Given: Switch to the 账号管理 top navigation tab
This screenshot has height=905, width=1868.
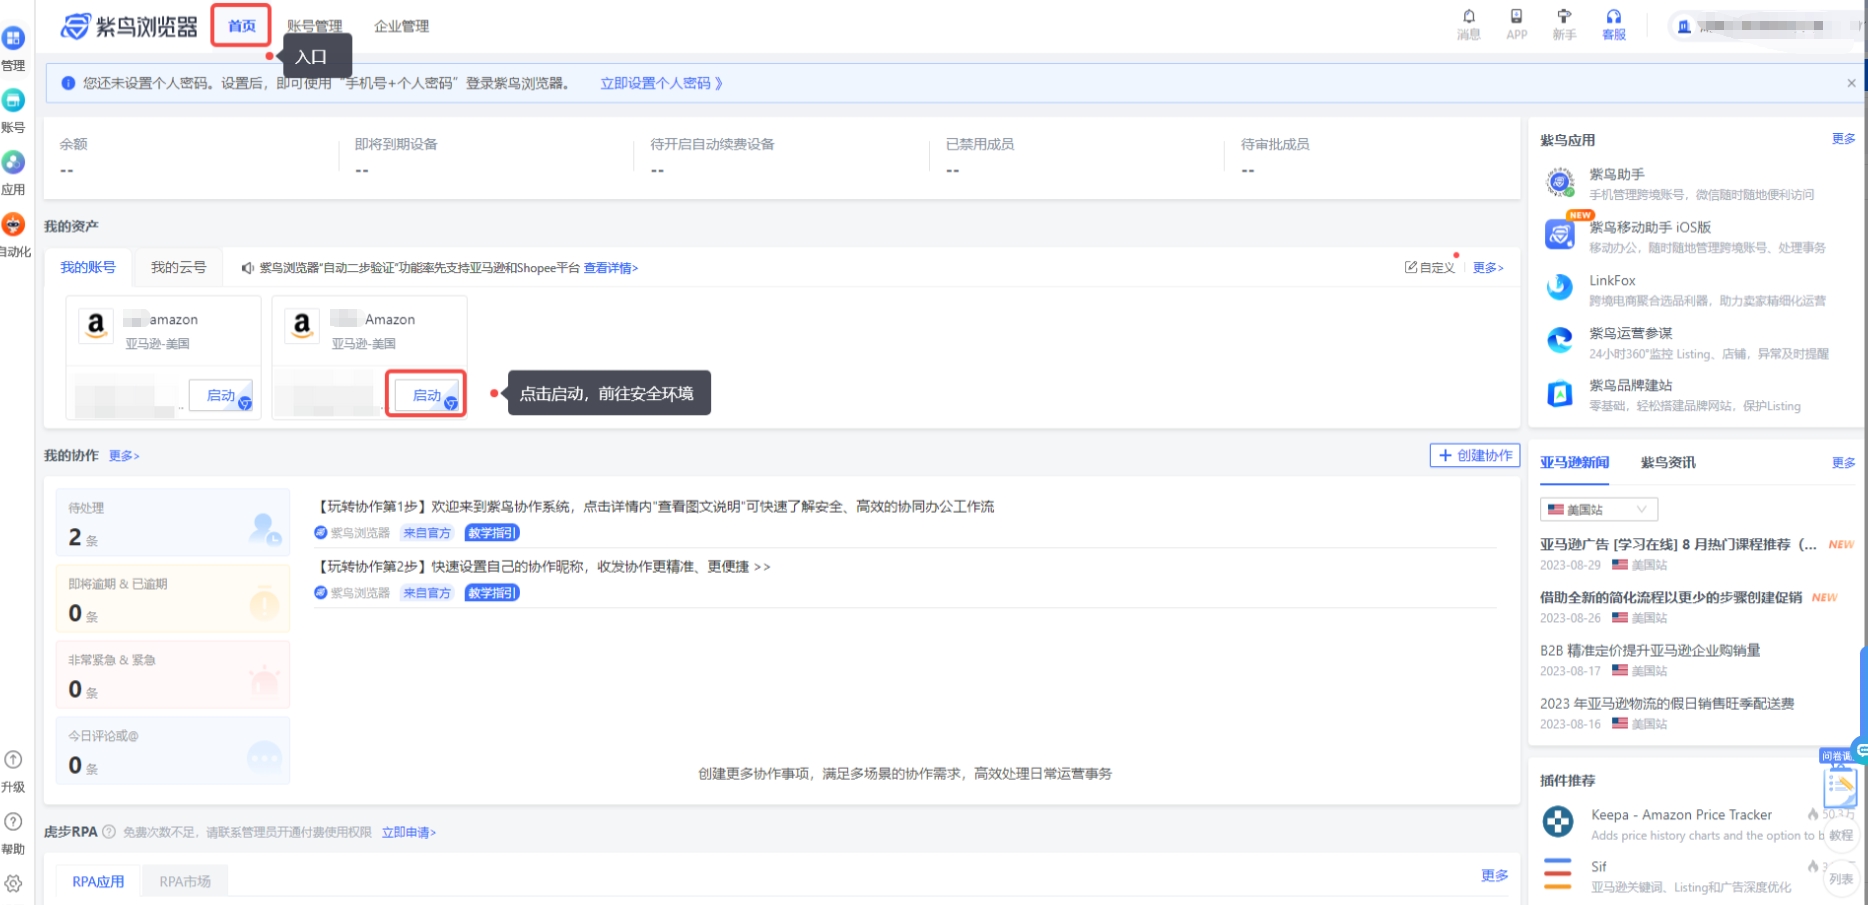Looking at the screenshot, I should [x=314, y=26].
